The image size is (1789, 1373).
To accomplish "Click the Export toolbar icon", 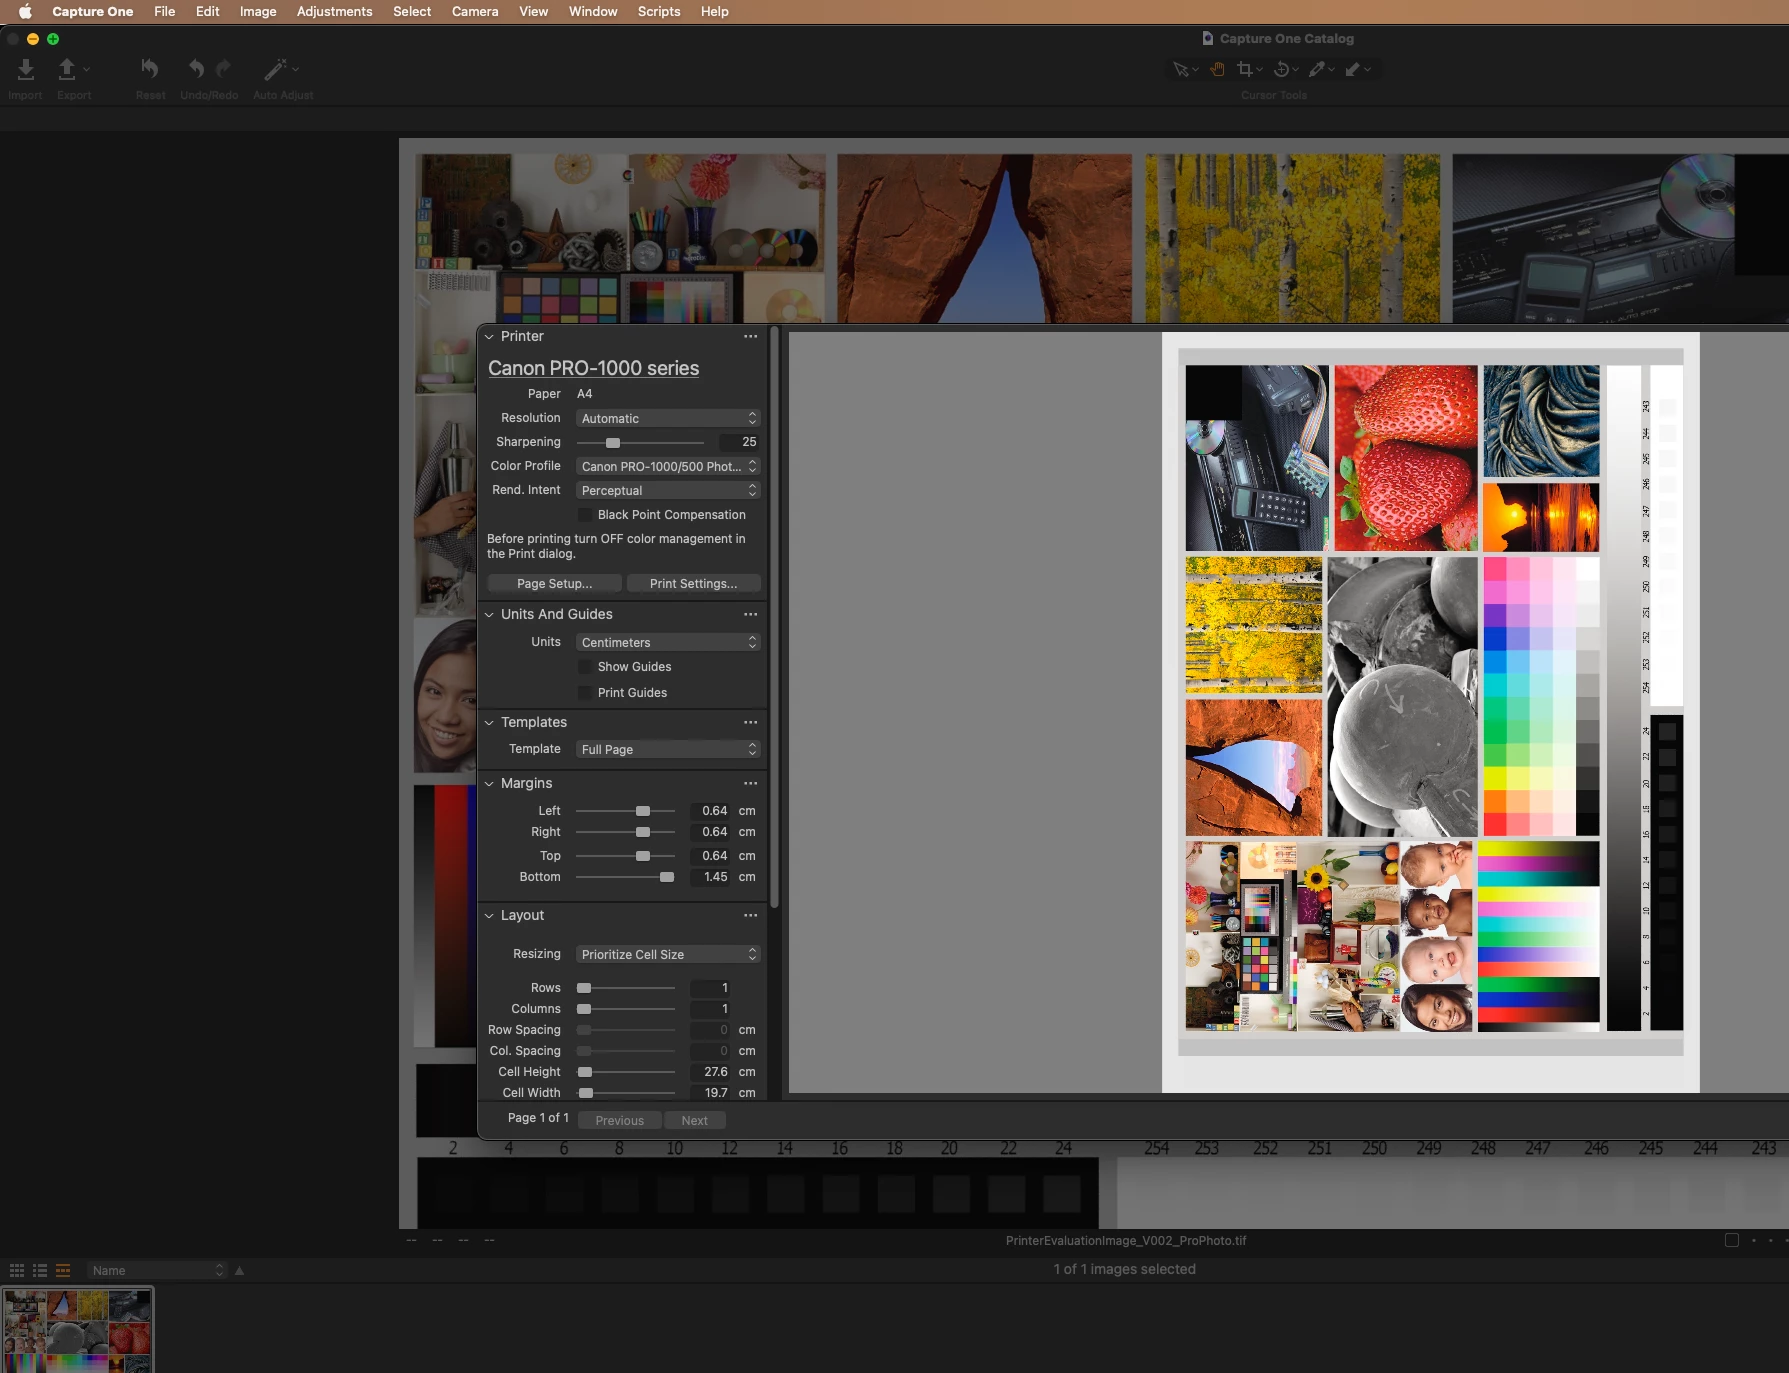I will point(67,69).
